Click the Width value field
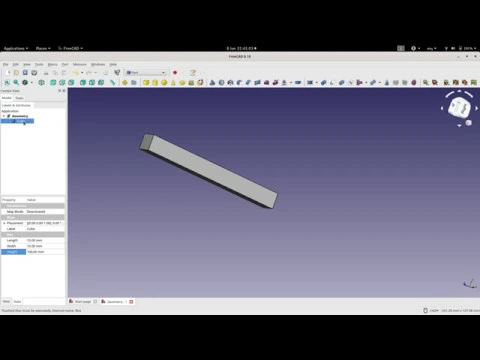Screen dimensions: 480x360 45,246
